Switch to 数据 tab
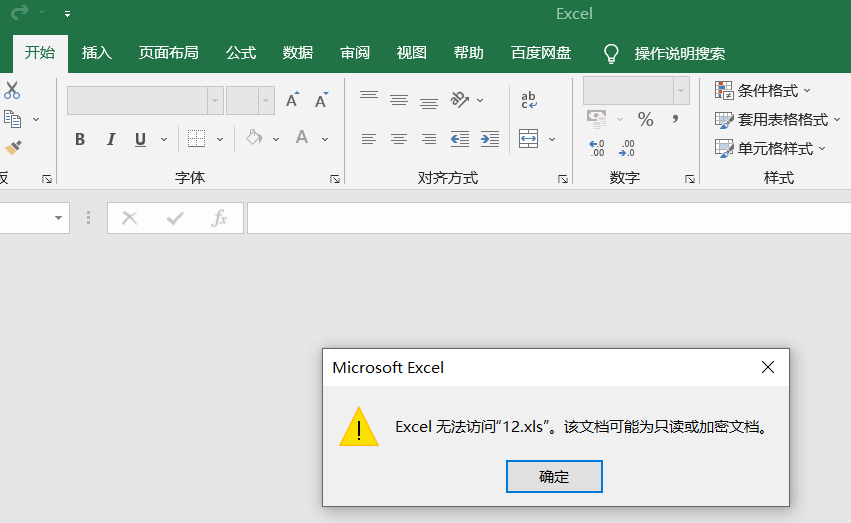 (298, 53)
